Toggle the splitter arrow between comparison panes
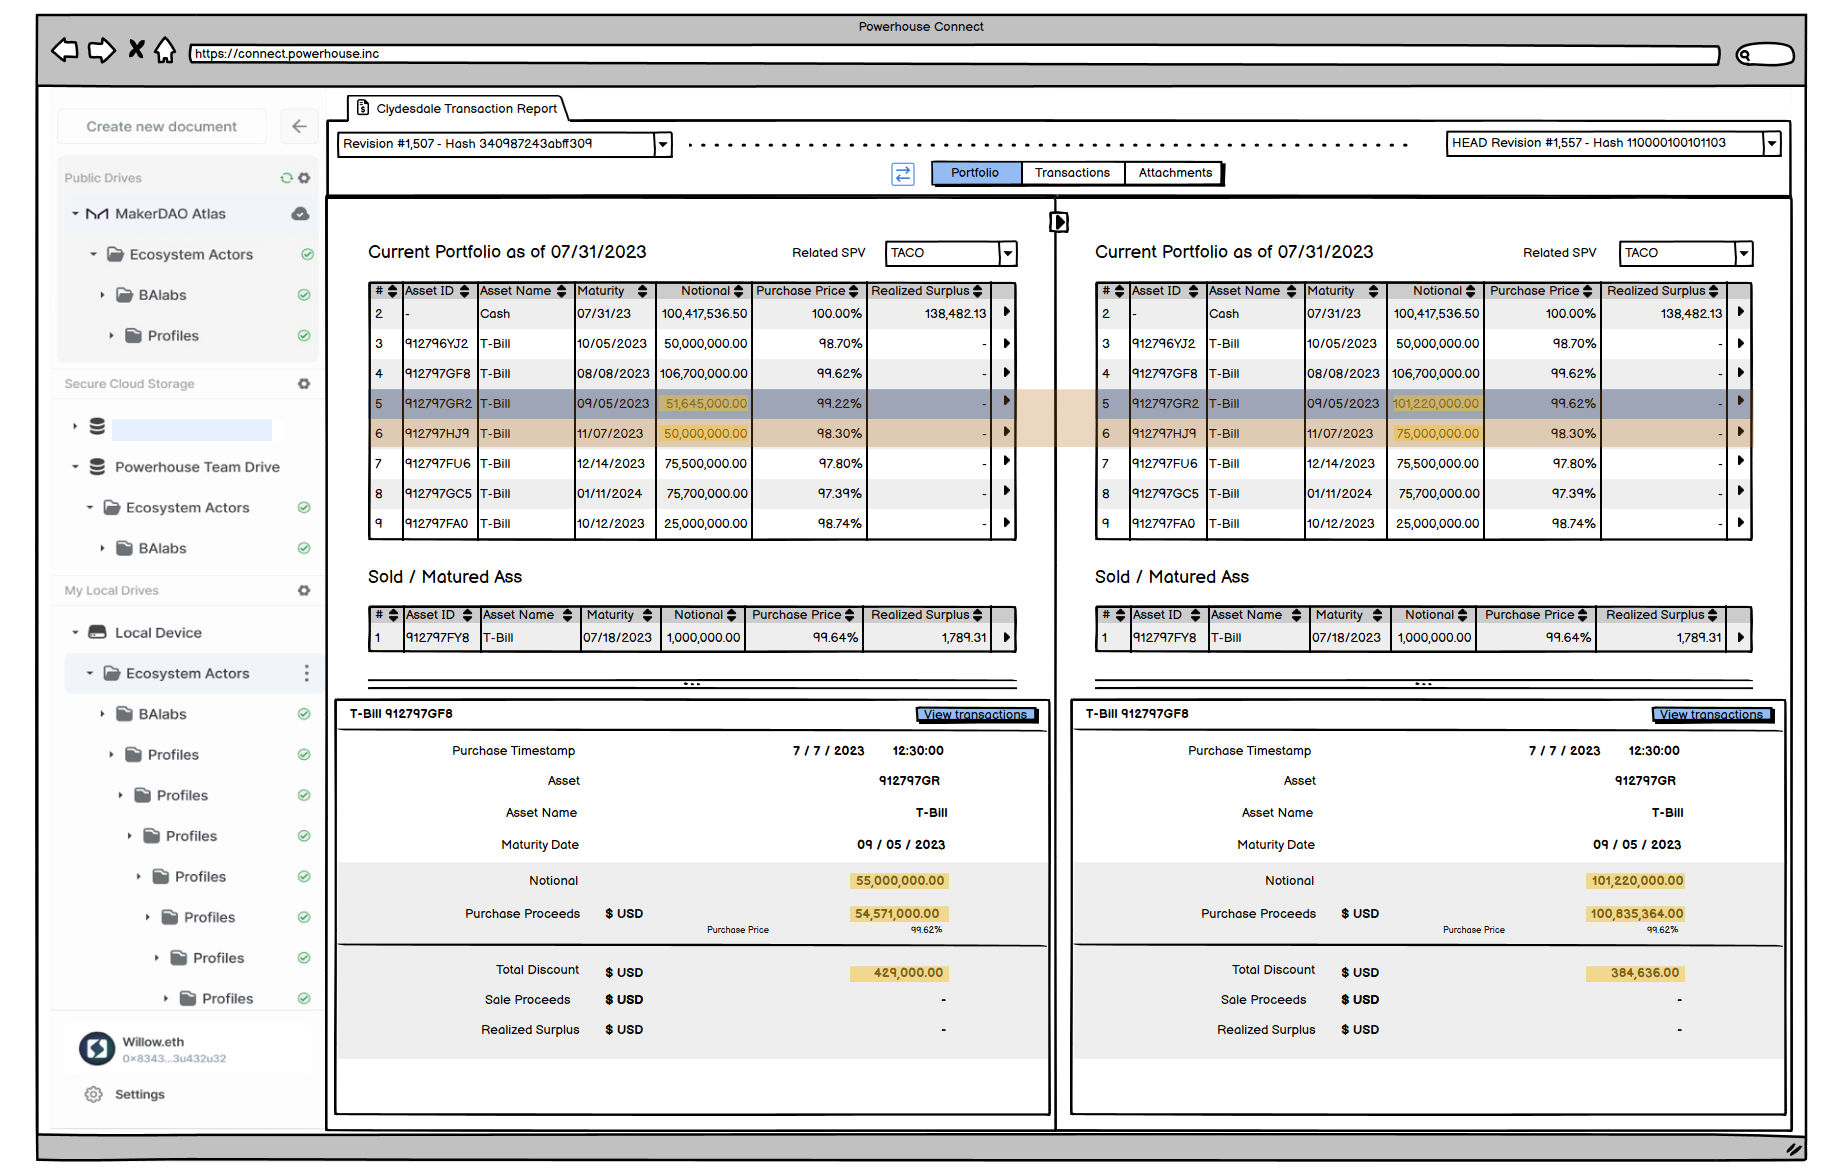This screenshot has height=1172, width=1847. coord(1058,222)
